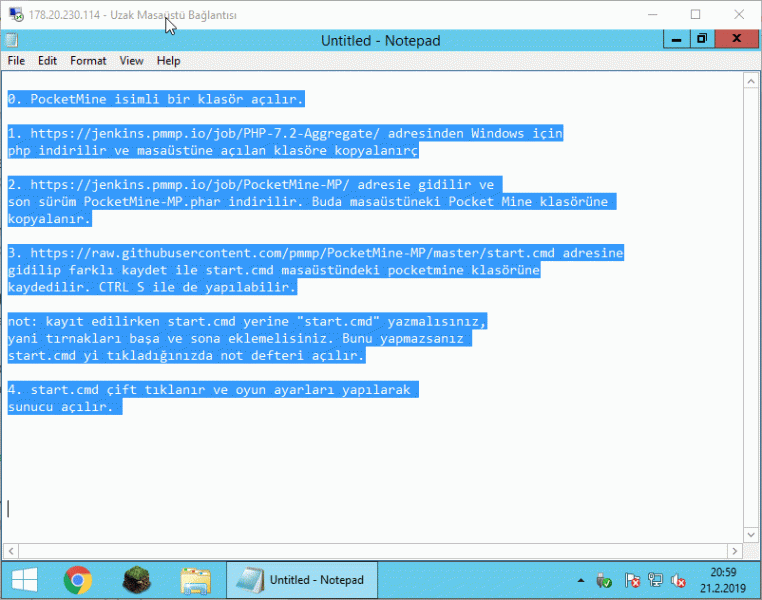
Task: Open File Explorer from taskbar
Action: 195,581
